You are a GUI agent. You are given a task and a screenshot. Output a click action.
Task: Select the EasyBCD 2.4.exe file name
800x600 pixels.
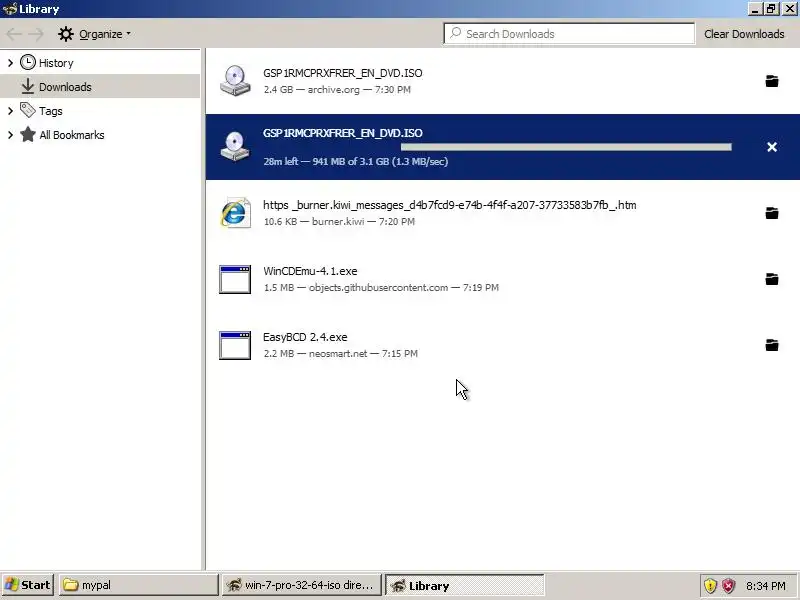(305, 337)
